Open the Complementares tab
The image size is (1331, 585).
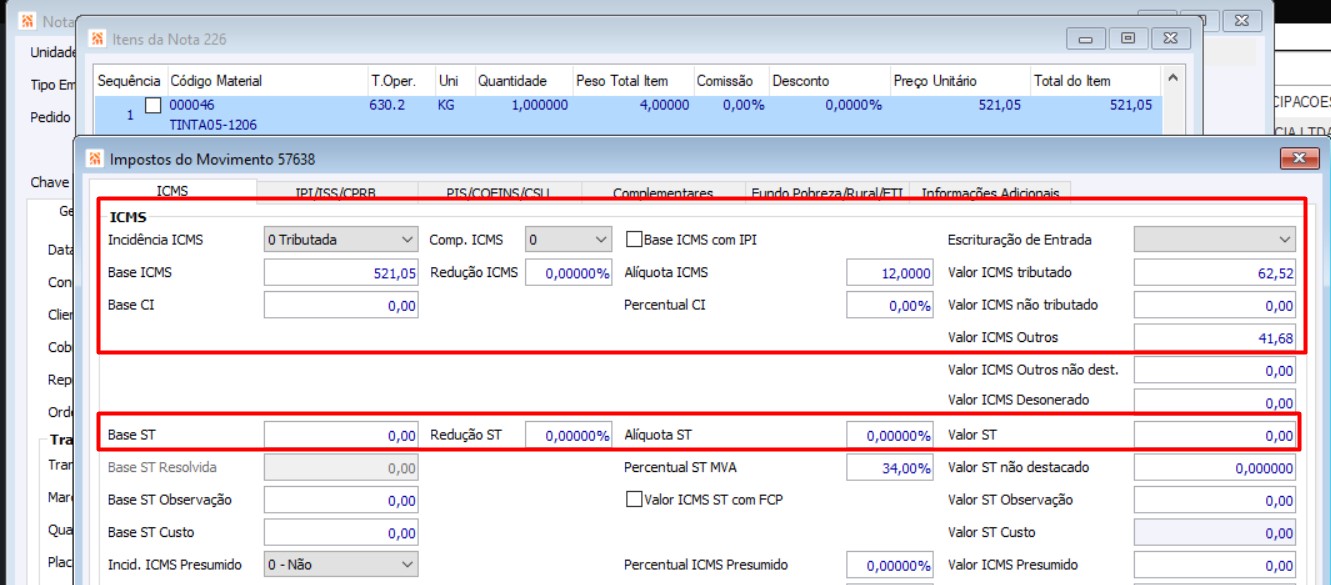663,192
